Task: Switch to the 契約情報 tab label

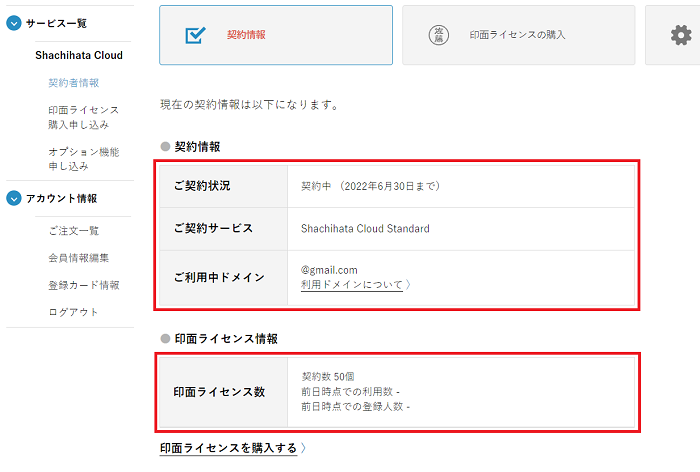Action: pos(246,35)
